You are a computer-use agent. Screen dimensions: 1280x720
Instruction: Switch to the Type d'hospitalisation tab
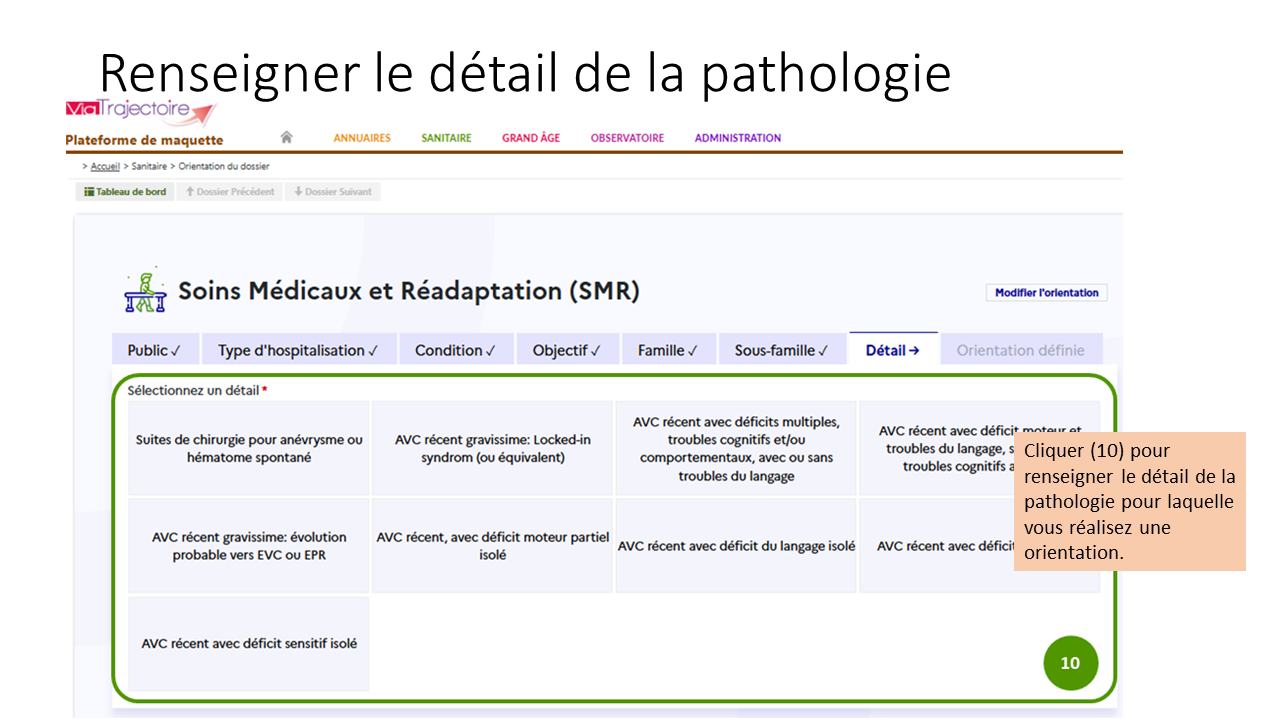point(298,351)
